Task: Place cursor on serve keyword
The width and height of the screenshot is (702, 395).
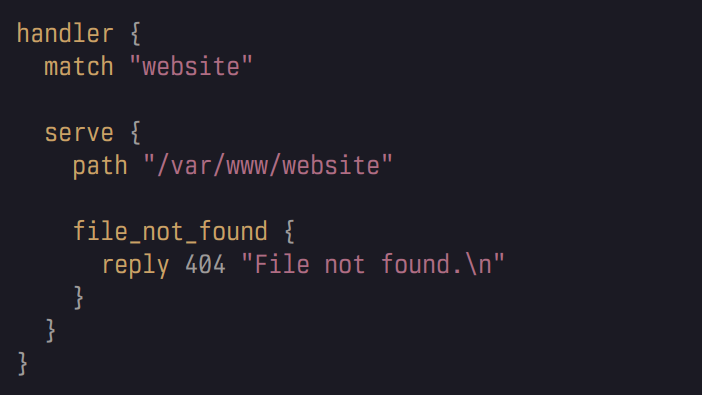Action: click(79, 133)
